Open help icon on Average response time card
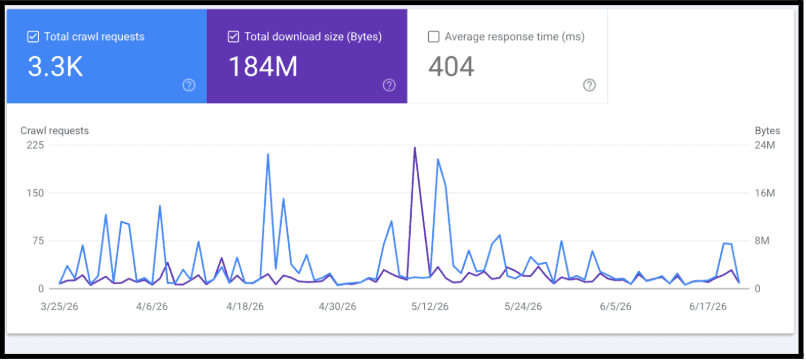 click(589, 85)
